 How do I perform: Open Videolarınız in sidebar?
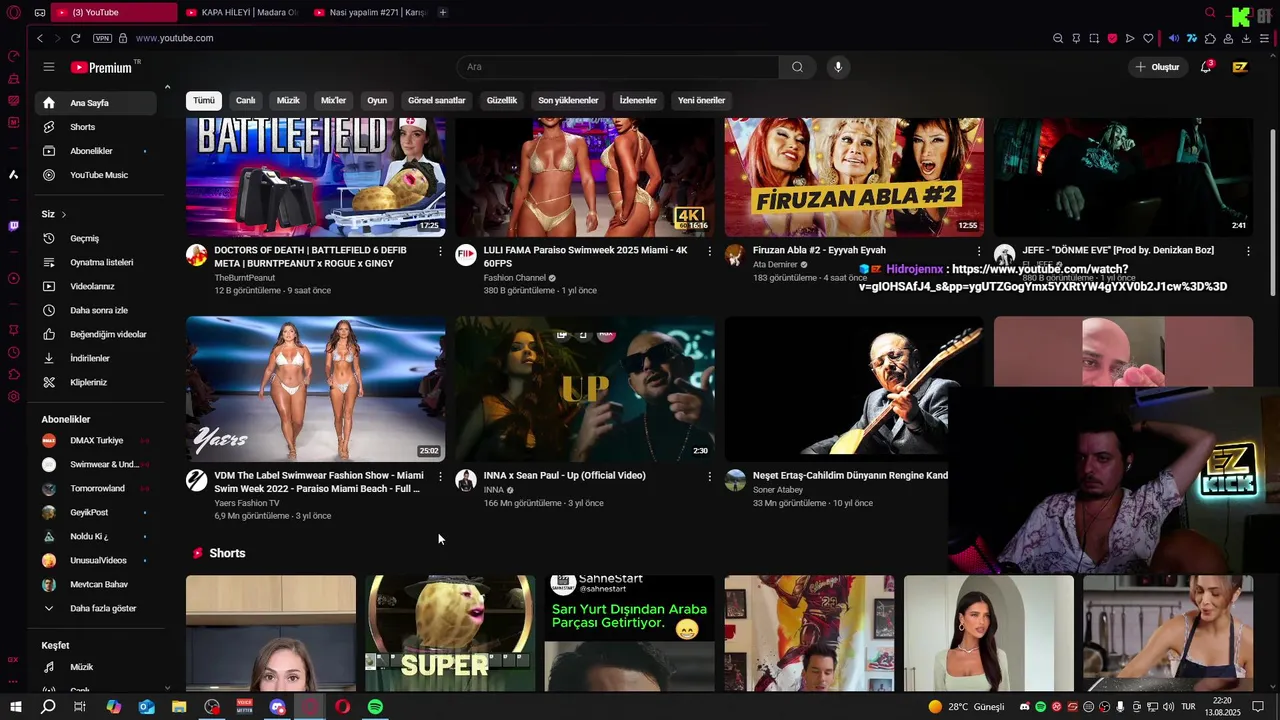96,286
